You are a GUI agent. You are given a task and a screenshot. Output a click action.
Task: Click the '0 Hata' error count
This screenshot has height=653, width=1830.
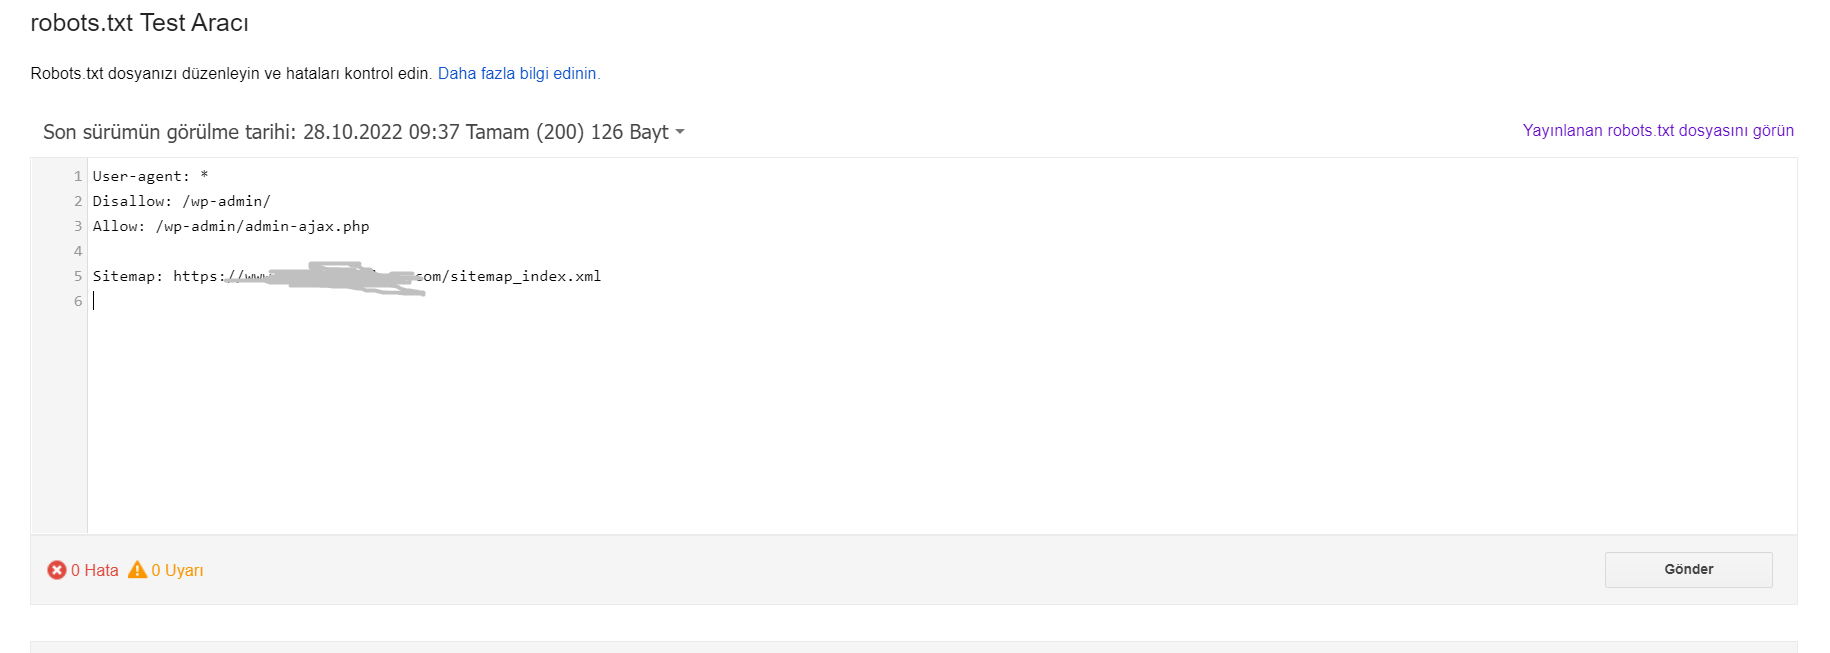click(x=95, y=570)
